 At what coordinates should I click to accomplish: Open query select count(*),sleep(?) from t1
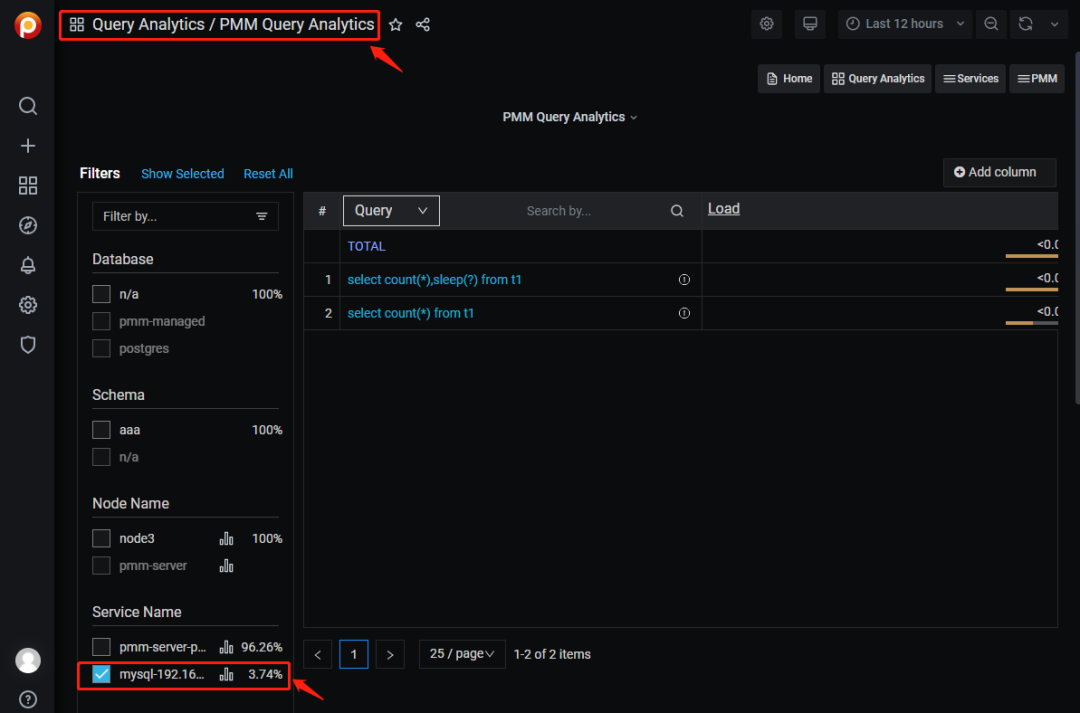tap(434, 280)
